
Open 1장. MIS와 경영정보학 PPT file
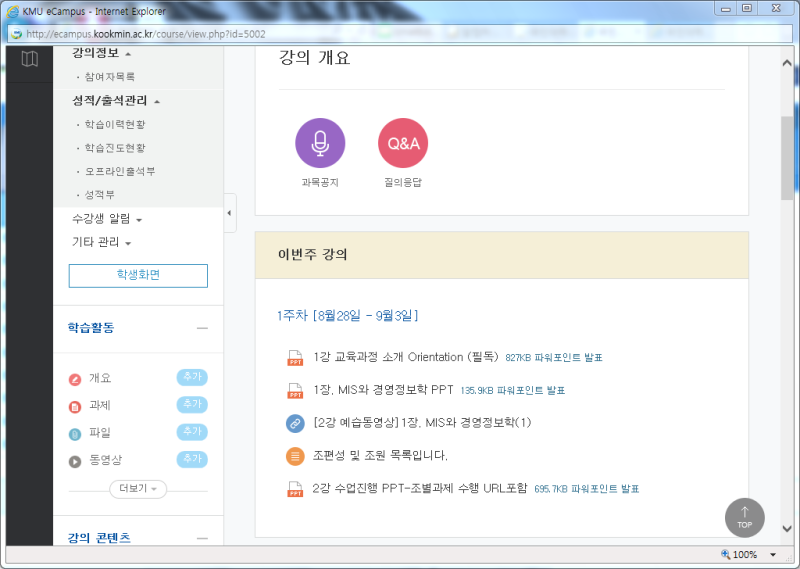tap(383, 390)
